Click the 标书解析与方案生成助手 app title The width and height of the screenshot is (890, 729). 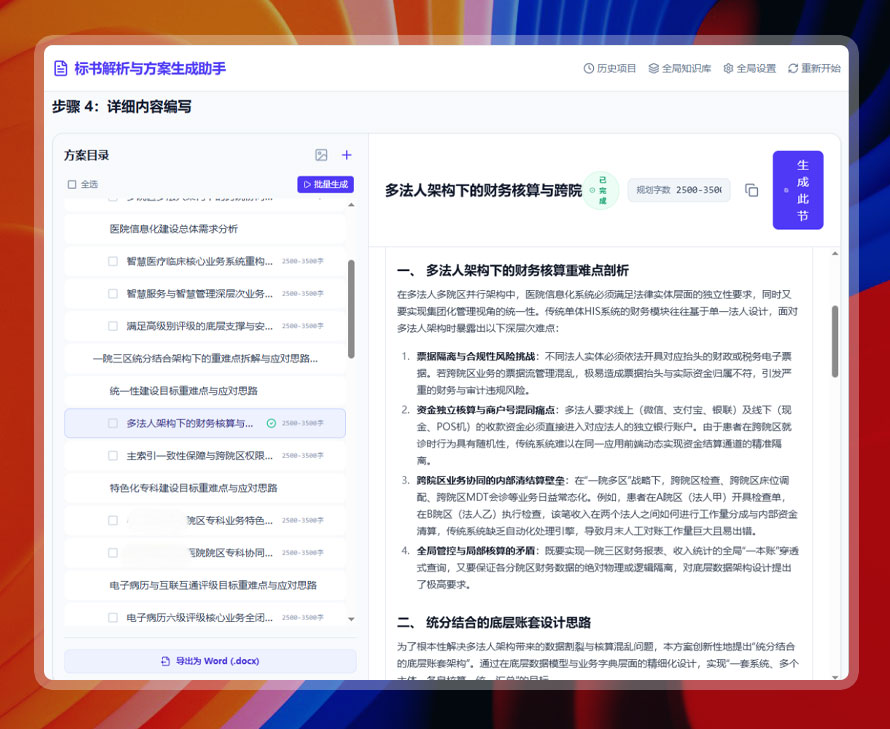click(150, 68)
